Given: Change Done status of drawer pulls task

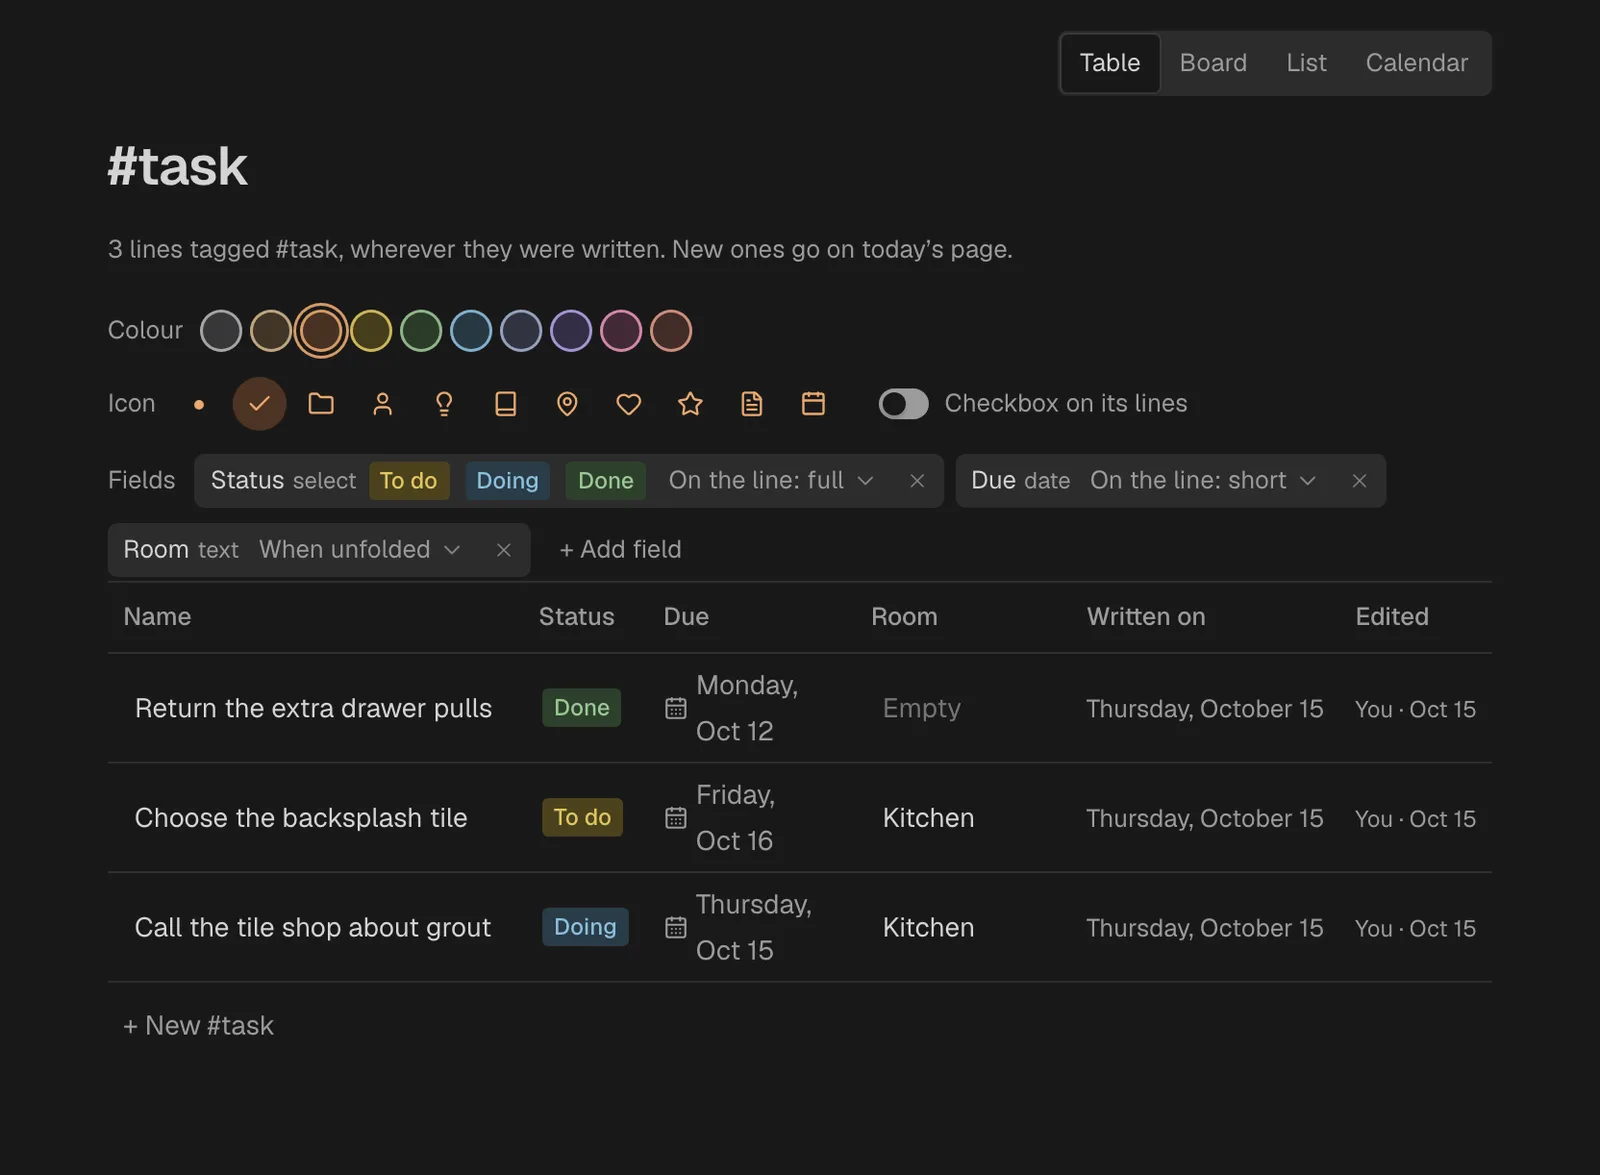Looking at the screenshot, I should (582, 708).
